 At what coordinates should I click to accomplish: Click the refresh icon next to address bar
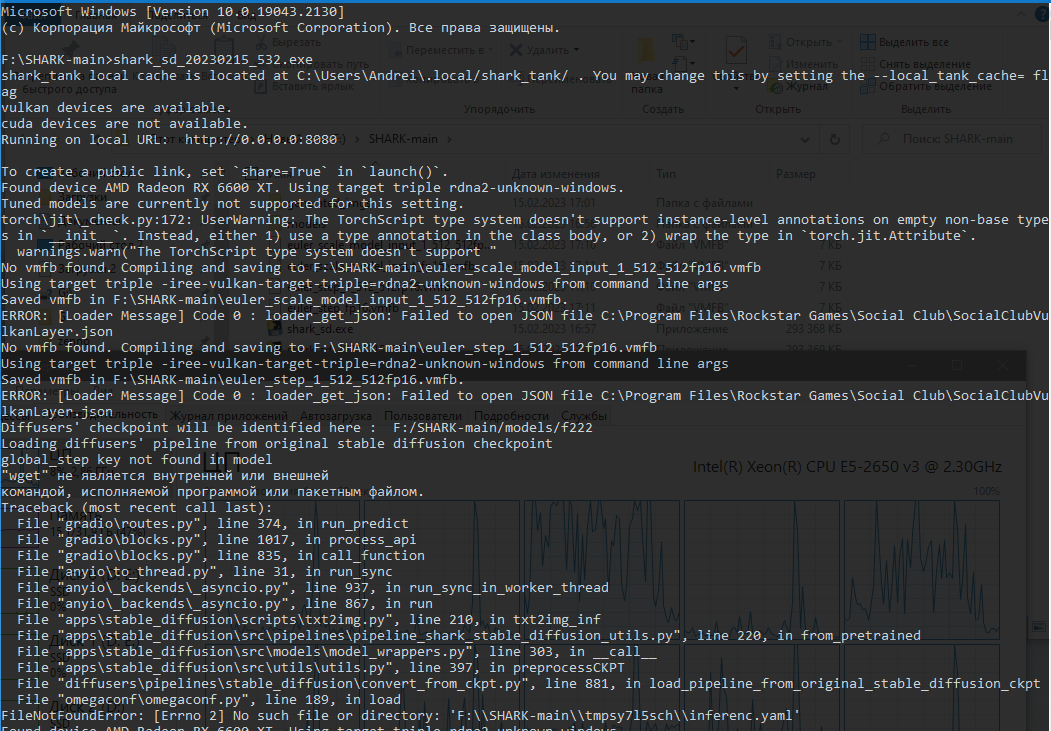tap(836, 139)
